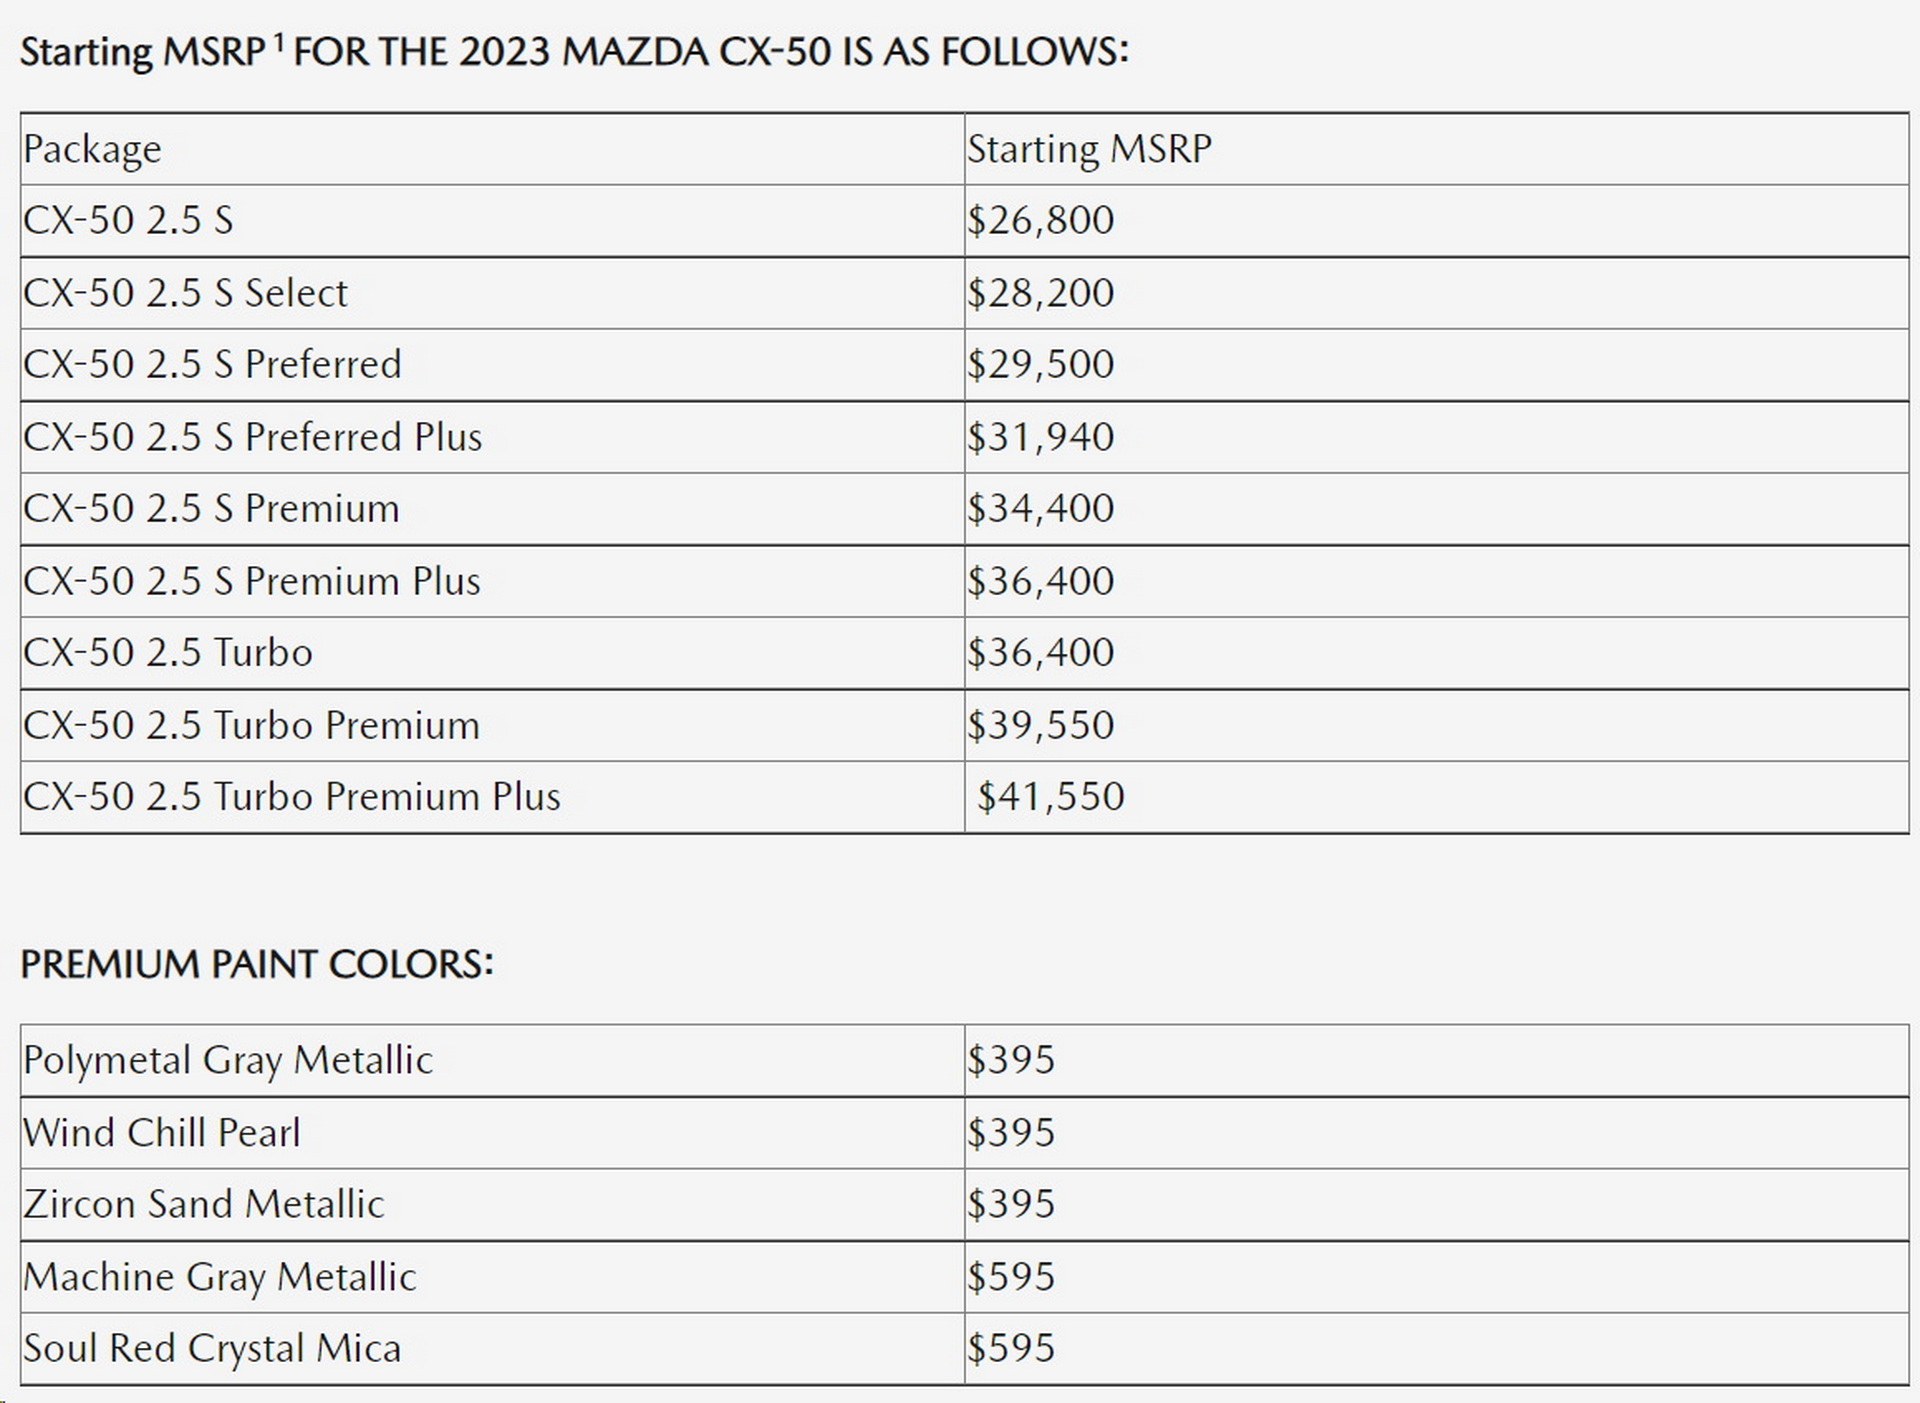Select the "CX-50 2.5 Turbo Premium Plus" row label

[291, 797]
